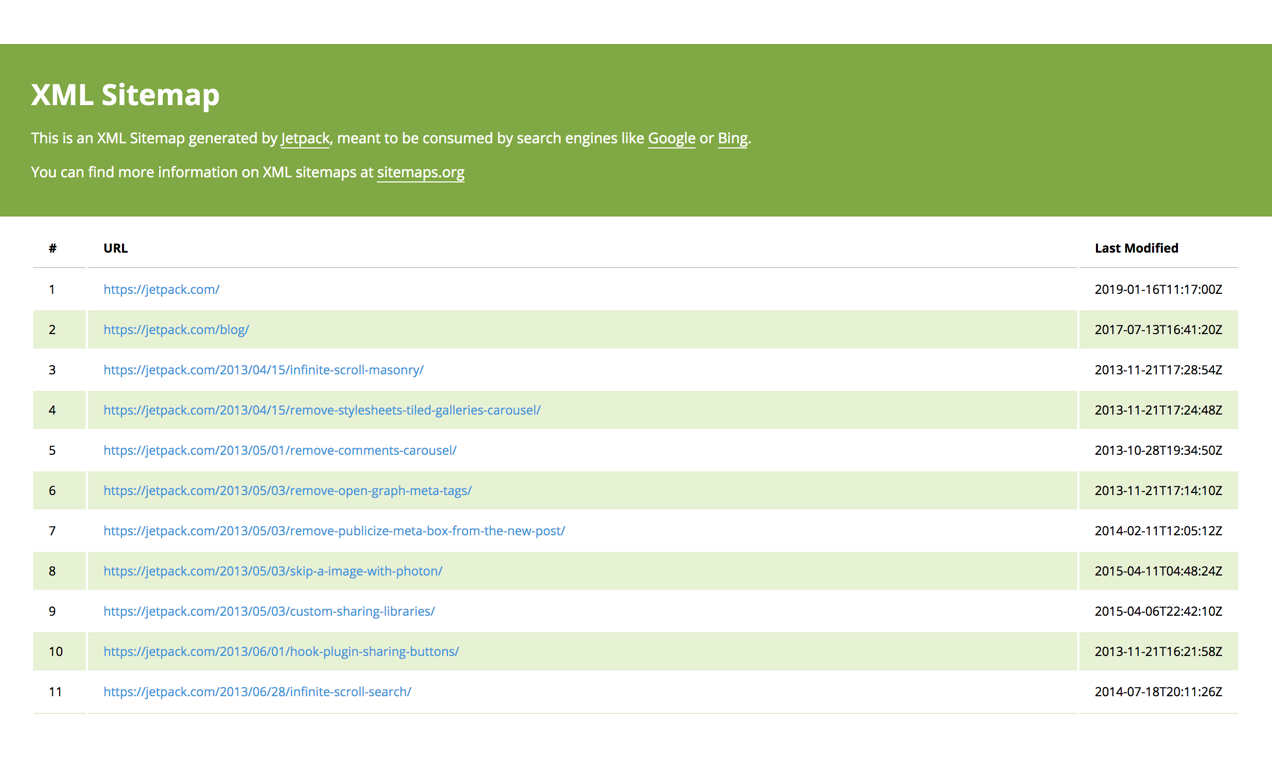Open the infinite-scroll-masonry URL
Screen dimensions: 1272x760
point(263,369)
